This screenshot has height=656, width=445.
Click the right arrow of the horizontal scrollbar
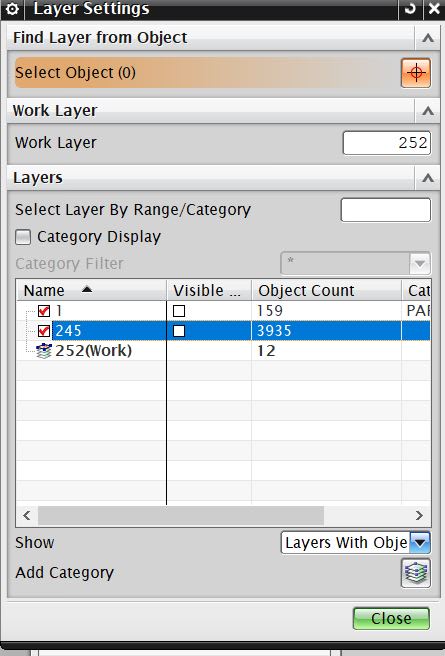tap(419, 515)
